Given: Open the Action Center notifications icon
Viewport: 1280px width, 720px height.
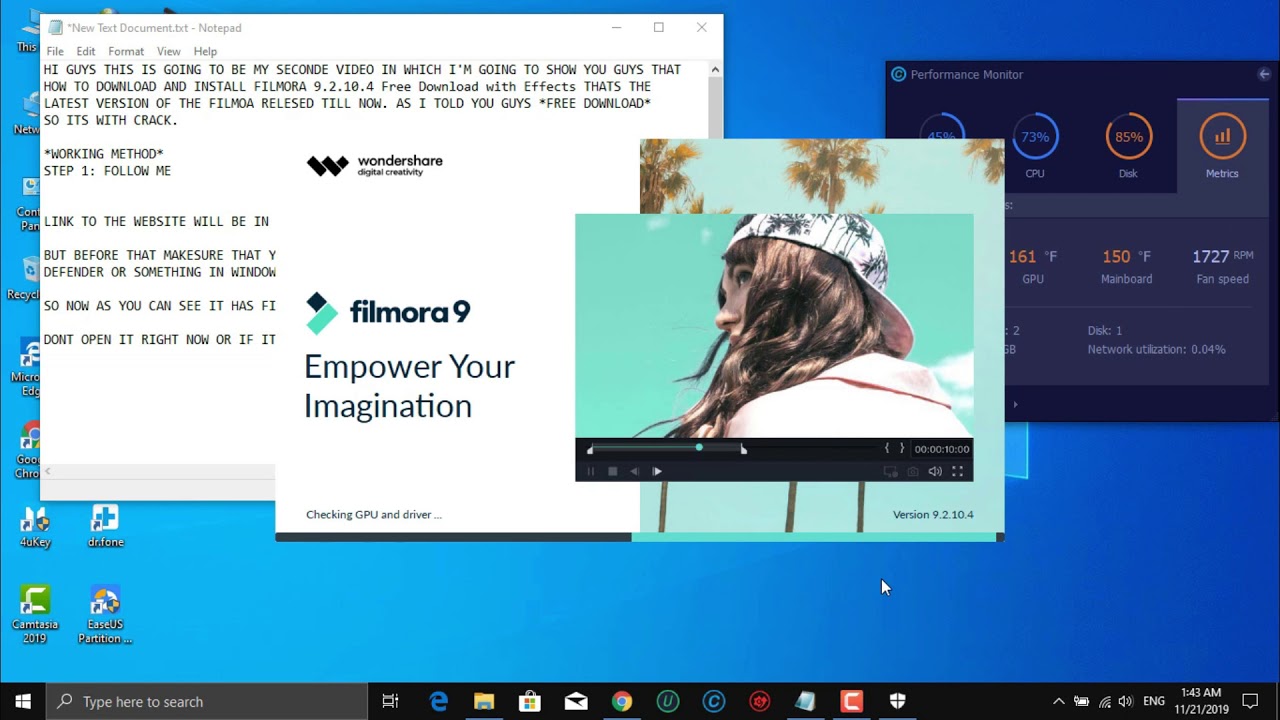Looking at the screenshot, I should click(x=1250, y=701).
